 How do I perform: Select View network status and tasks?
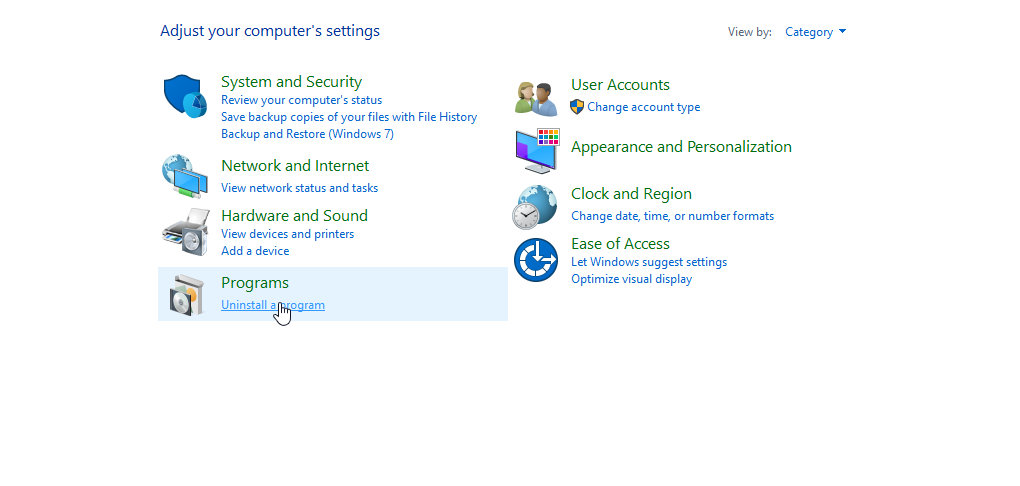(299, 188)
